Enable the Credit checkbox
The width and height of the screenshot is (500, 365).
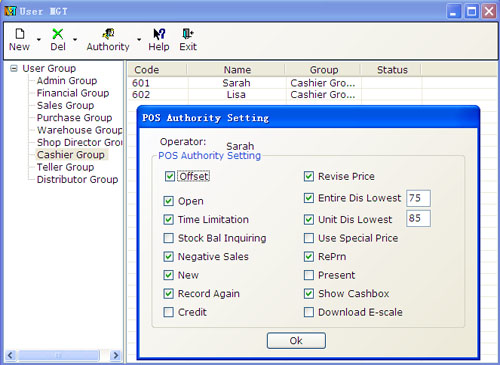(x=169, y=312)
